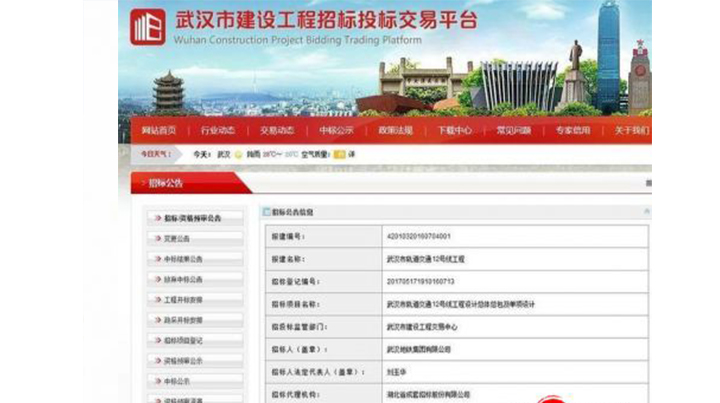The height and width of the screenshot is (403, 720).
Task: Click the 招投标监管部门 label cell
Action: pos(324,327)
